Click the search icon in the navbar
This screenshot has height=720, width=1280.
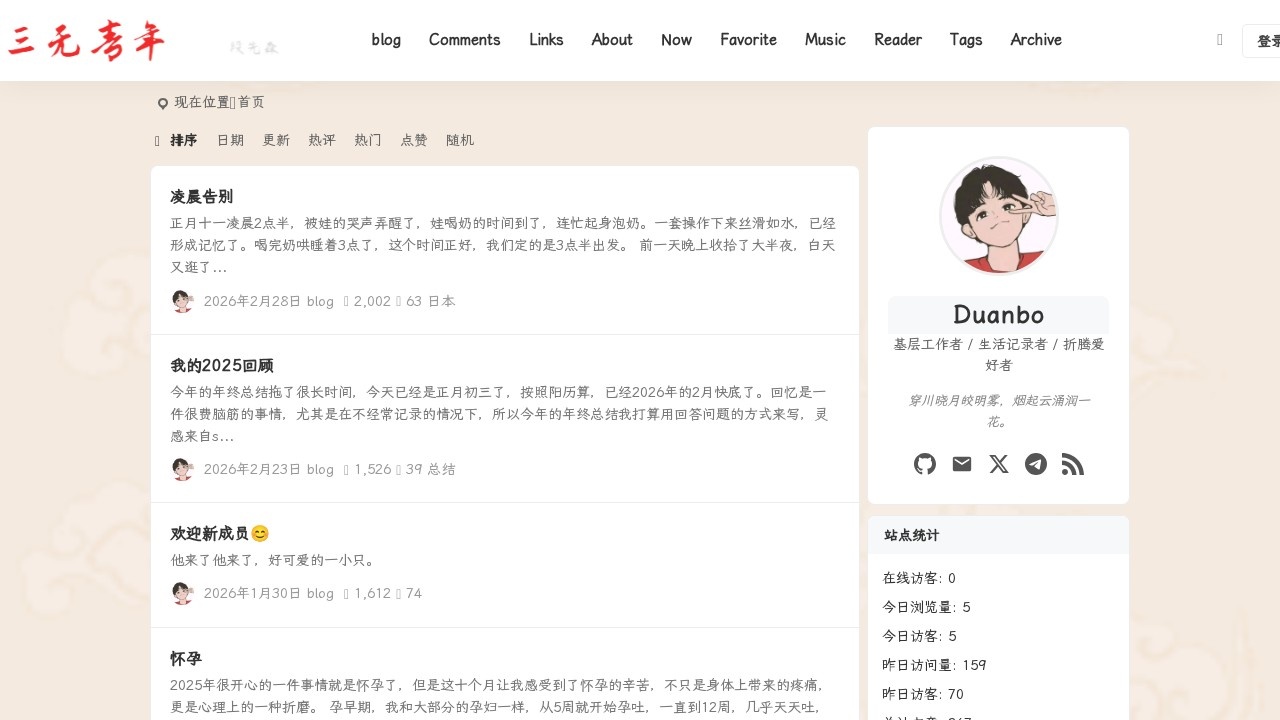click(x=1219, y=40)
